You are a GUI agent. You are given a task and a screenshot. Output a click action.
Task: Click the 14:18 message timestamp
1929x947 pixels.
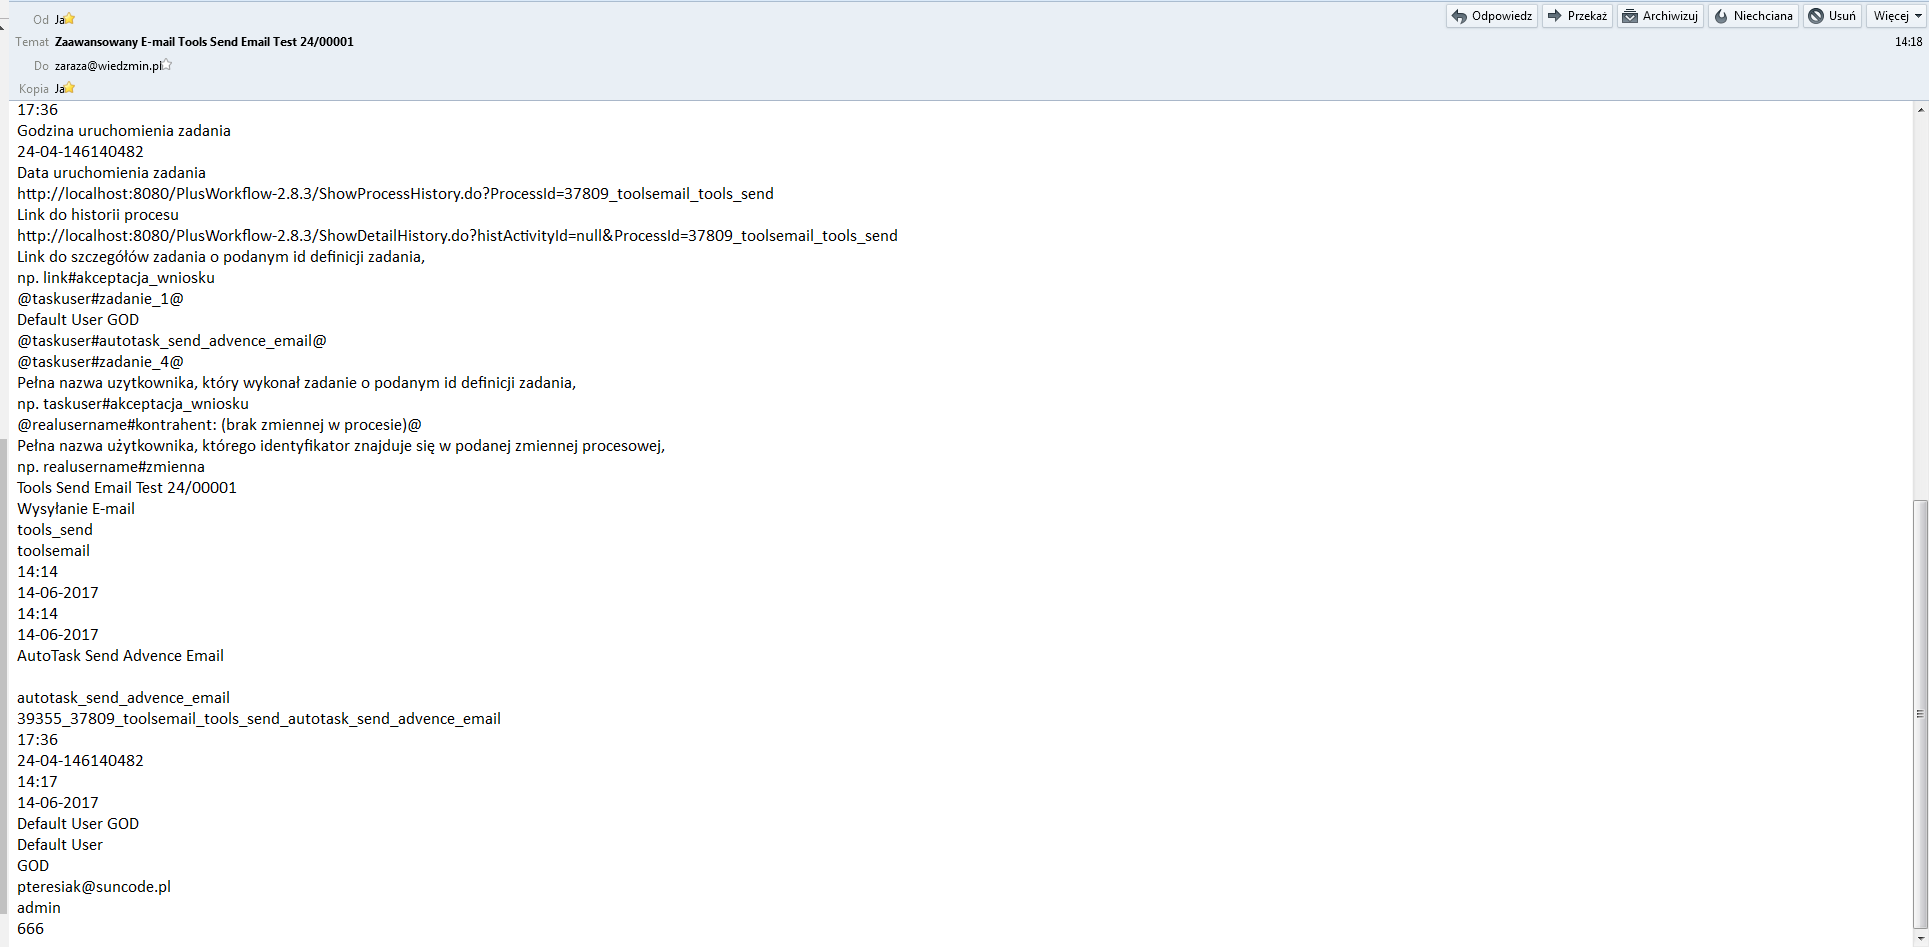(1908, 42)
